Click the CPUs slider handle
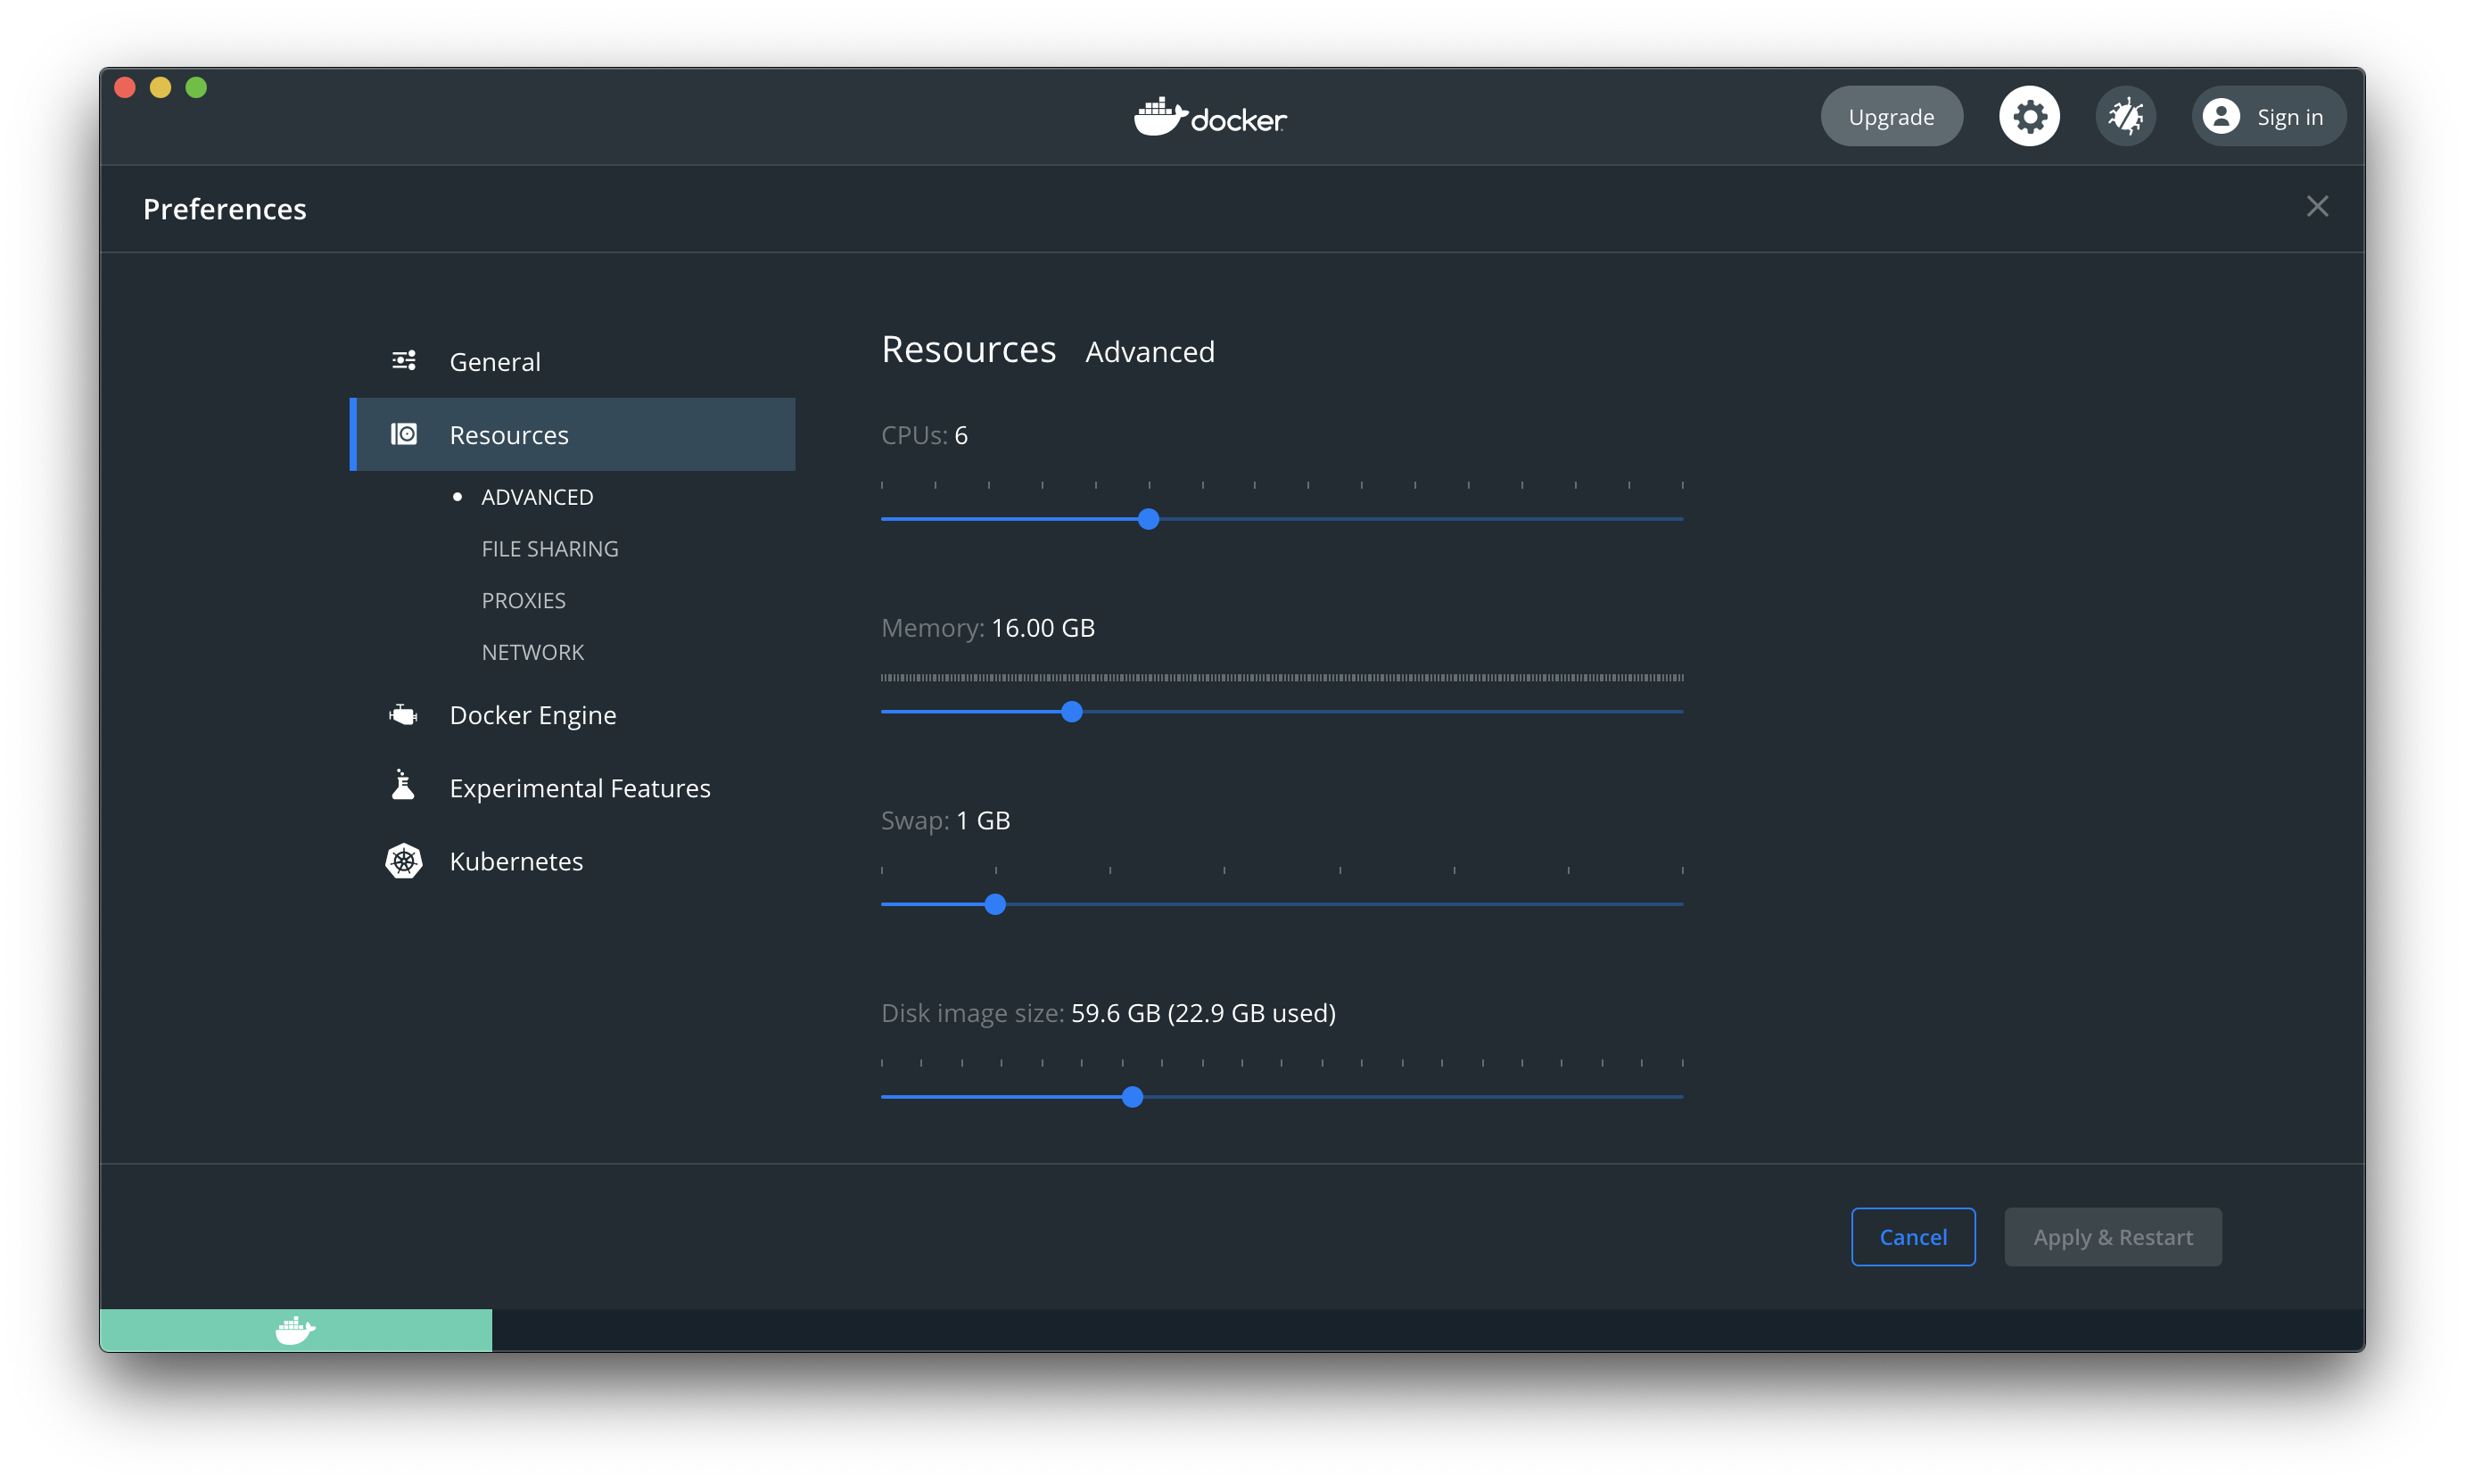Screen dimensions: 2465x1484 pos(1148,519)
